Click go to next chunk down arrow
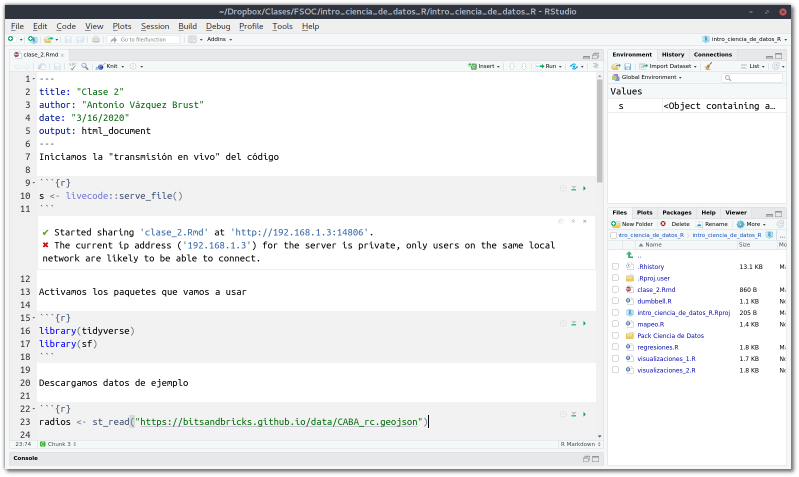This screenshot has height=477, width=799. [524, 66]
